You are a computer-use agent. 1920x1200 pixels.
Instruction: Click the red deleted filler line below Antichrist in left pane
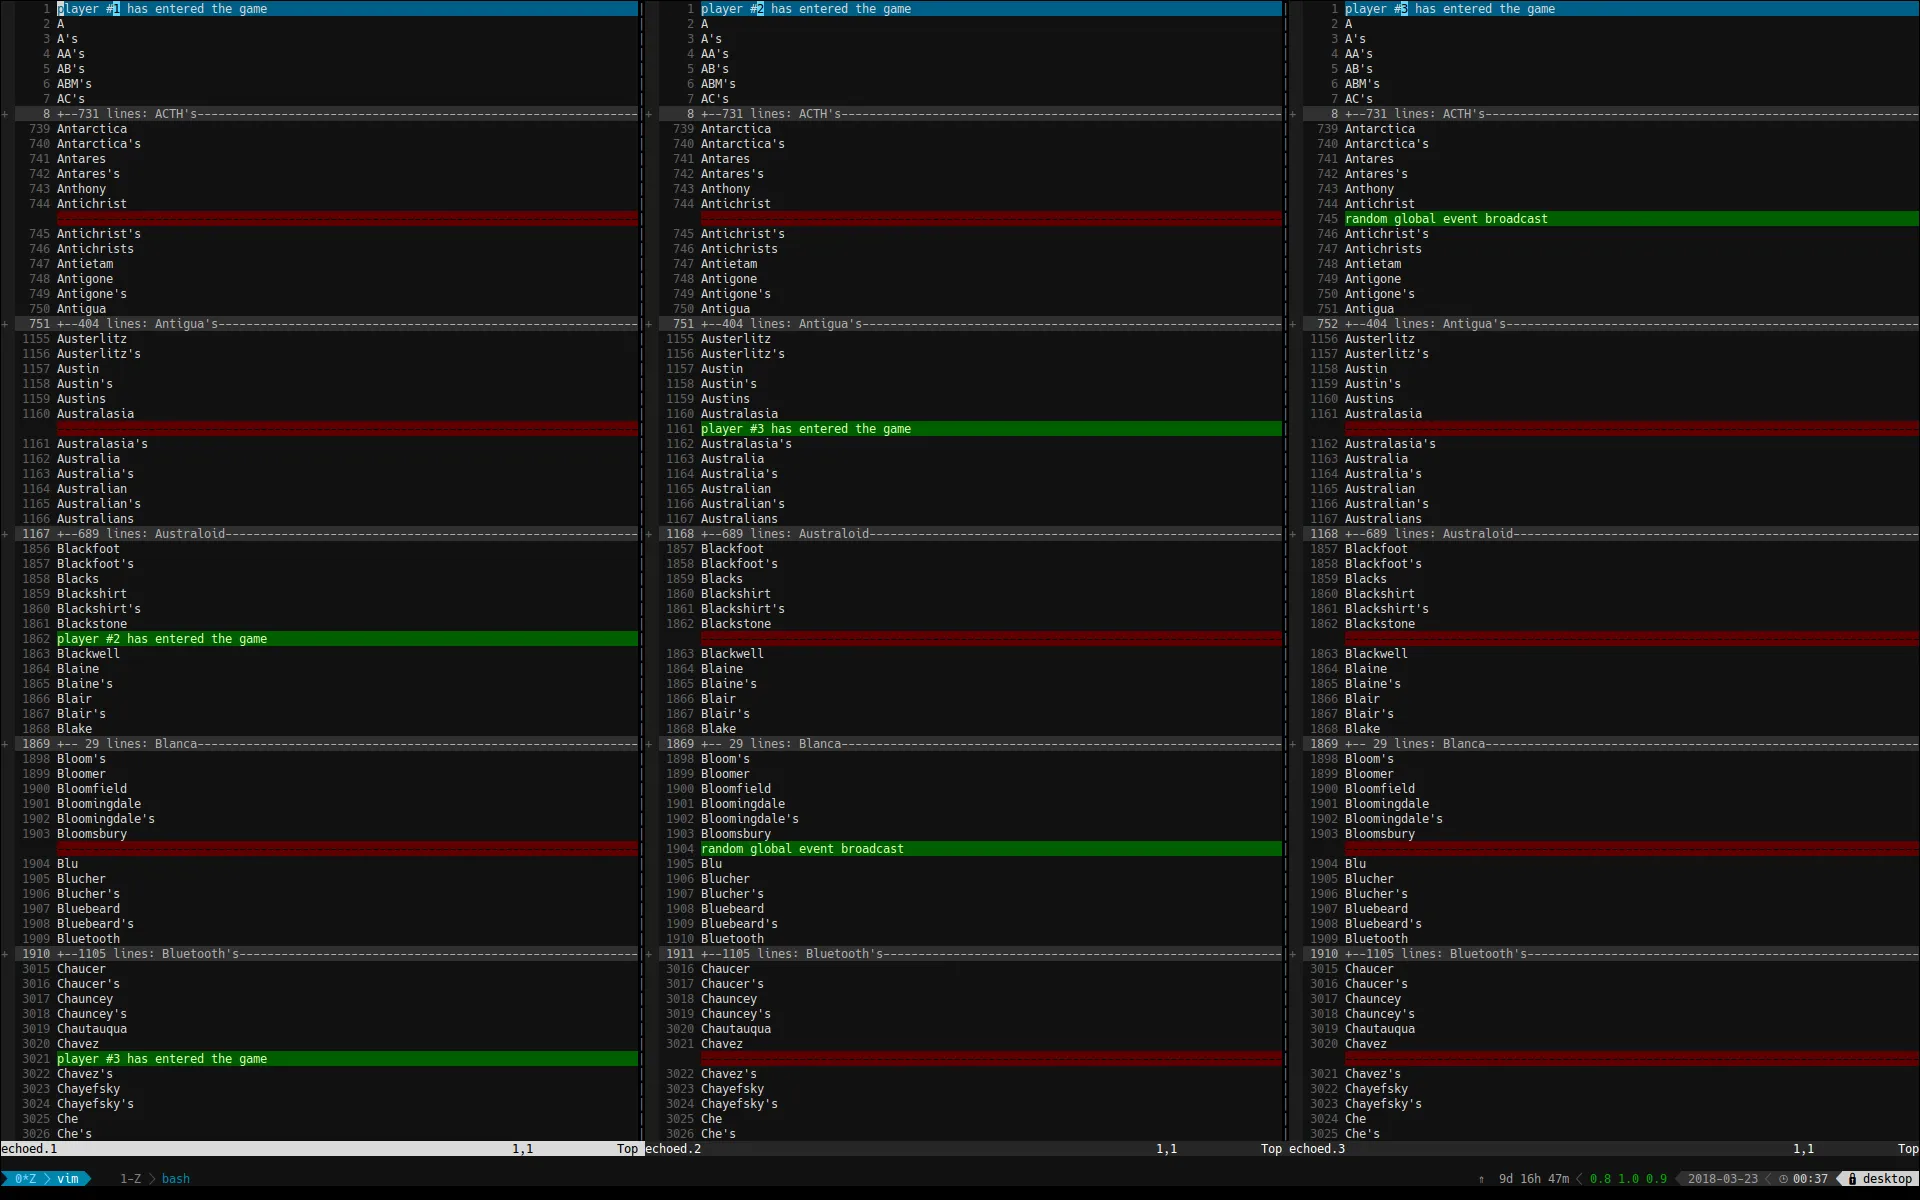coord(346,219)
